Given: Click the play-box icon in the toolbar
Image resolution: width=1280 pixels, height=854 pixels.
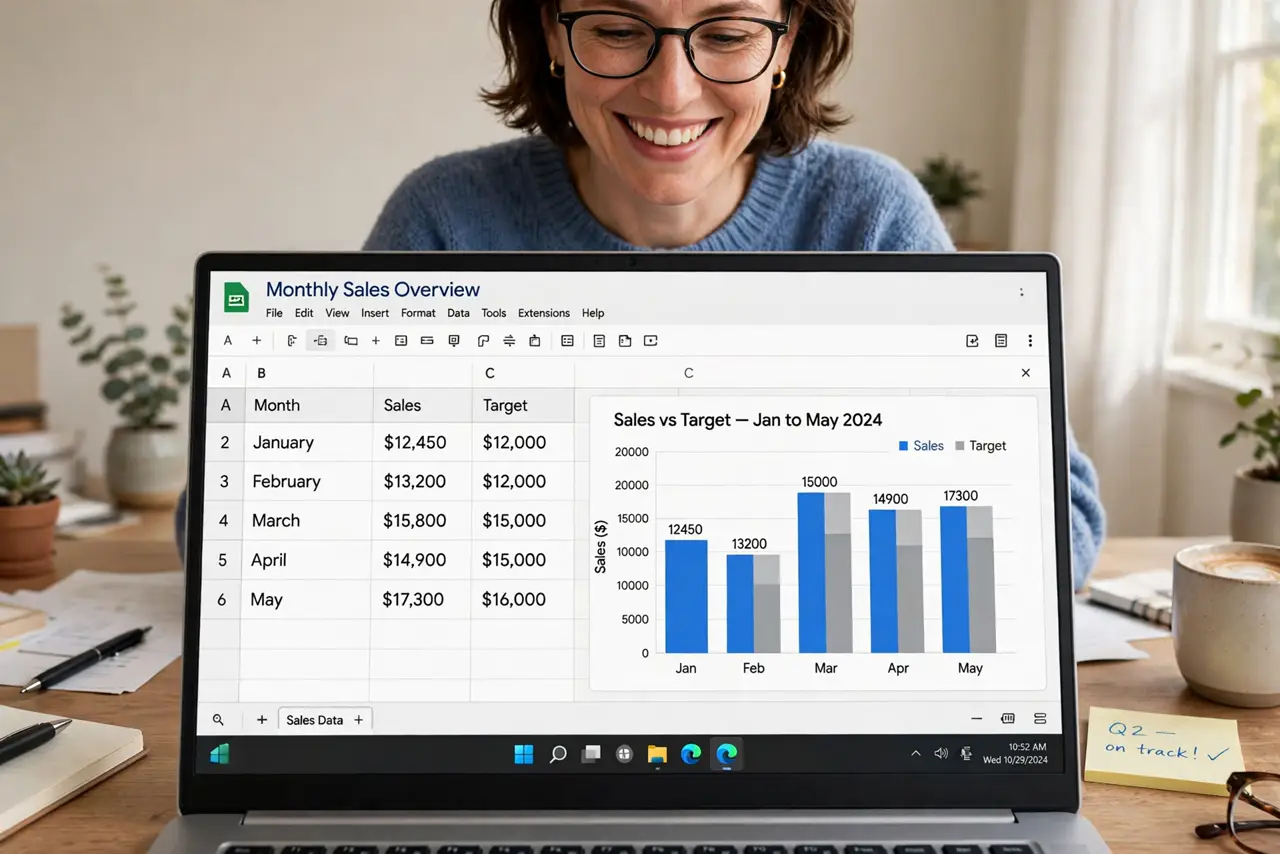Looking at the screenshot, I should (651, 341).
